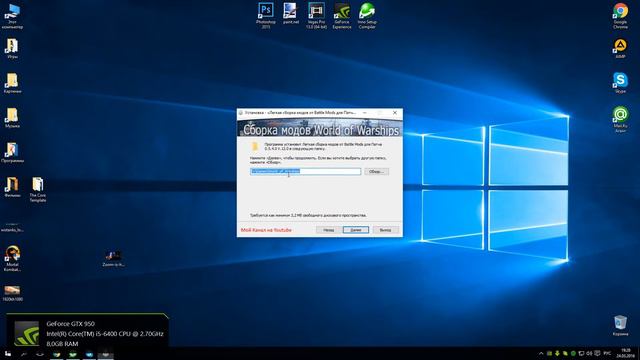Open the Recycle Bin (Корзина)
Viewport: 640px width, 360px height.
(620, 325)
